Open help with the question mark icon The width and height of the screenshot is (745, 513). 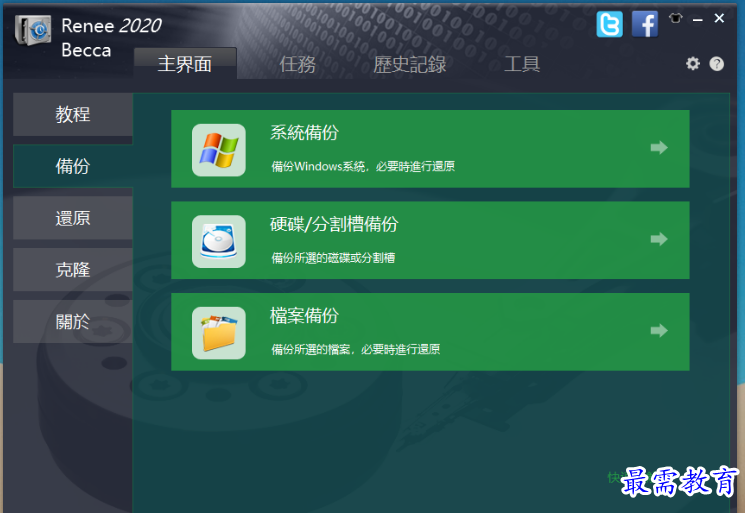tap(716, 64)
